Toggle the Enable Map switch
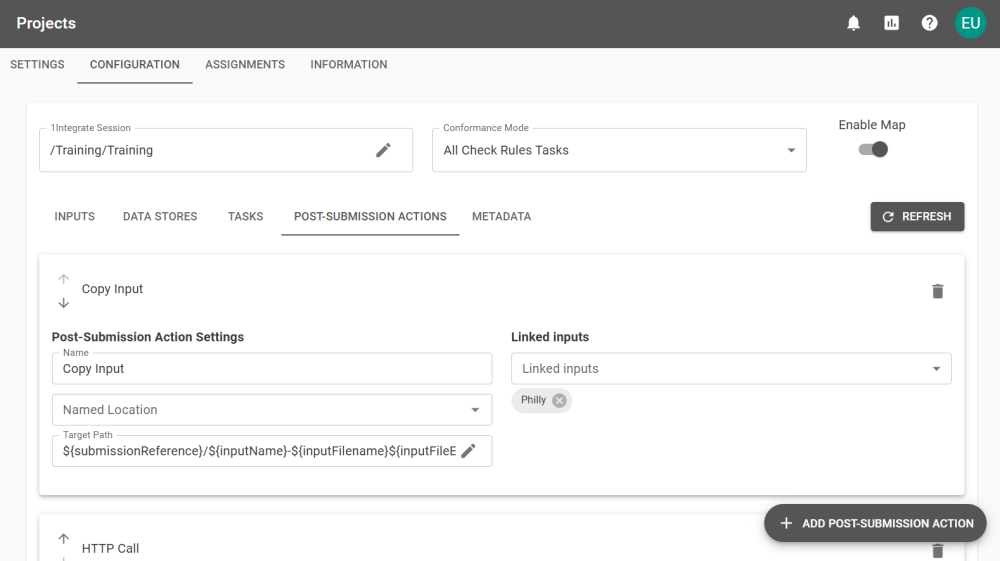The image size is (1000, 561). click(873, 150)
